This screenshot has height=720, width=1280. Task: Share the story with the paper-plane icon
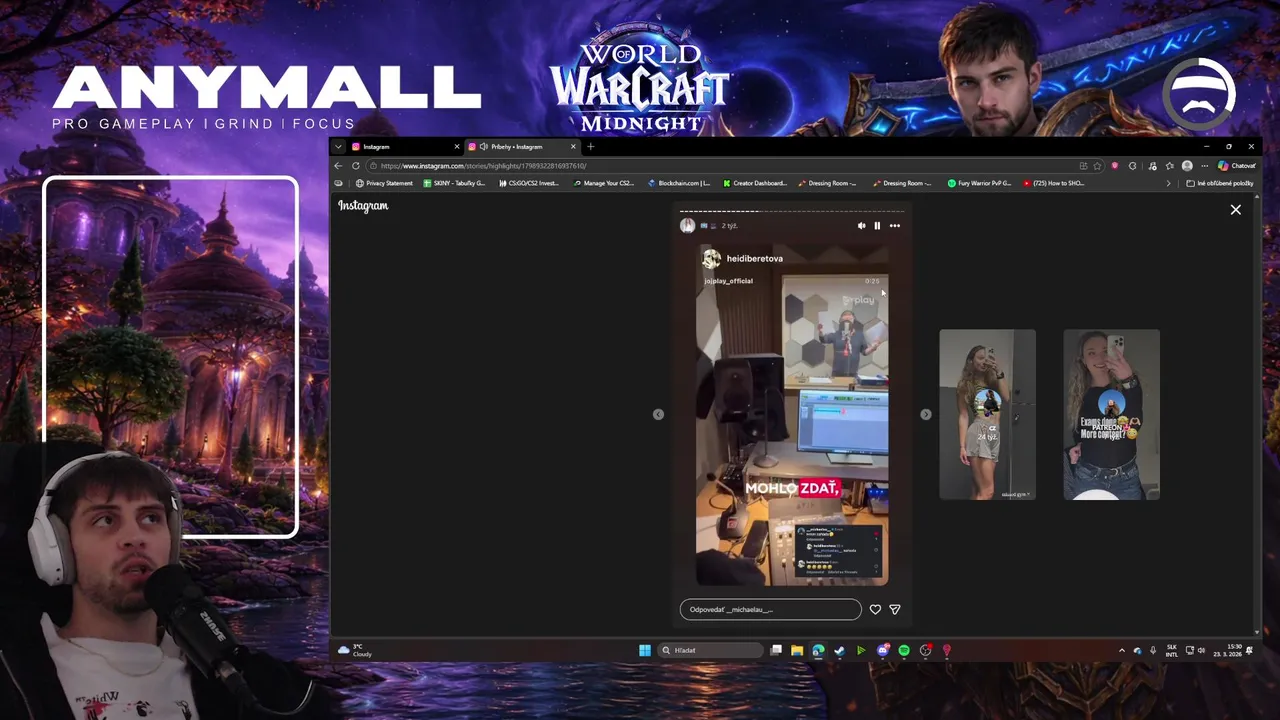coord(895,609)
